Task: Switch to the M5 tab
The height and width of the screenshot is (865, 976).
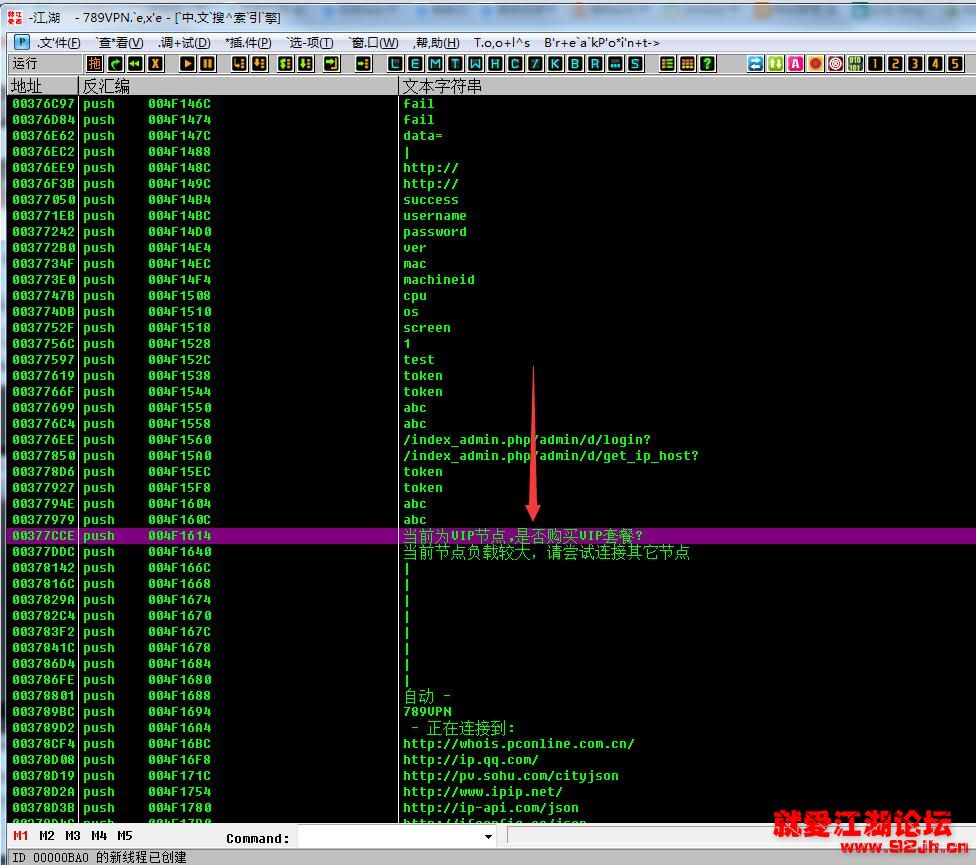Action: [x=124, y=836]
